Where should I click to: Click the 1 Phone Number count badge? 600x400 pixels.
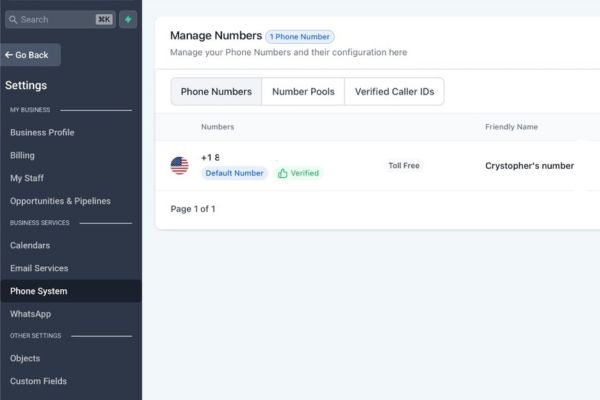[x=300, y=37]
